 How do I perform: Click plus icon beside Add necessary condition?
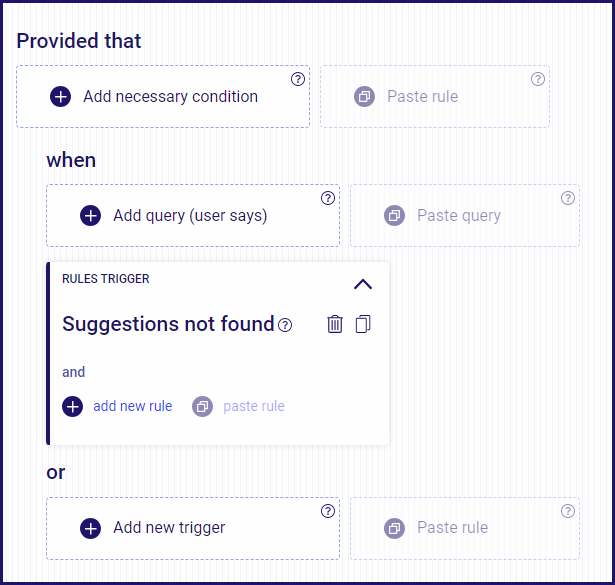point(60,96)
